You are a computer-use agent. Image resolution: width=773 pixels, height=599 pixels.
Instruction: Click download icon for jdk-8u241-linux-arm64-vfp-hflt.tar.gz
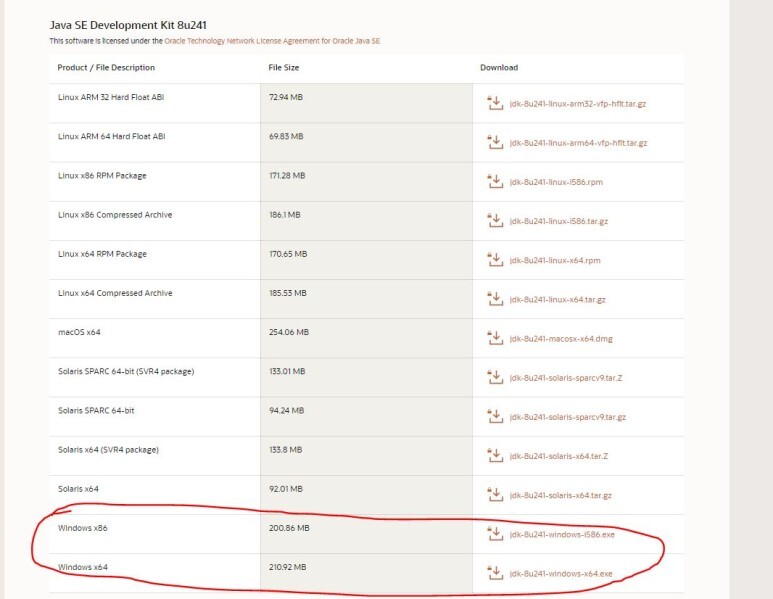(495, 142)
